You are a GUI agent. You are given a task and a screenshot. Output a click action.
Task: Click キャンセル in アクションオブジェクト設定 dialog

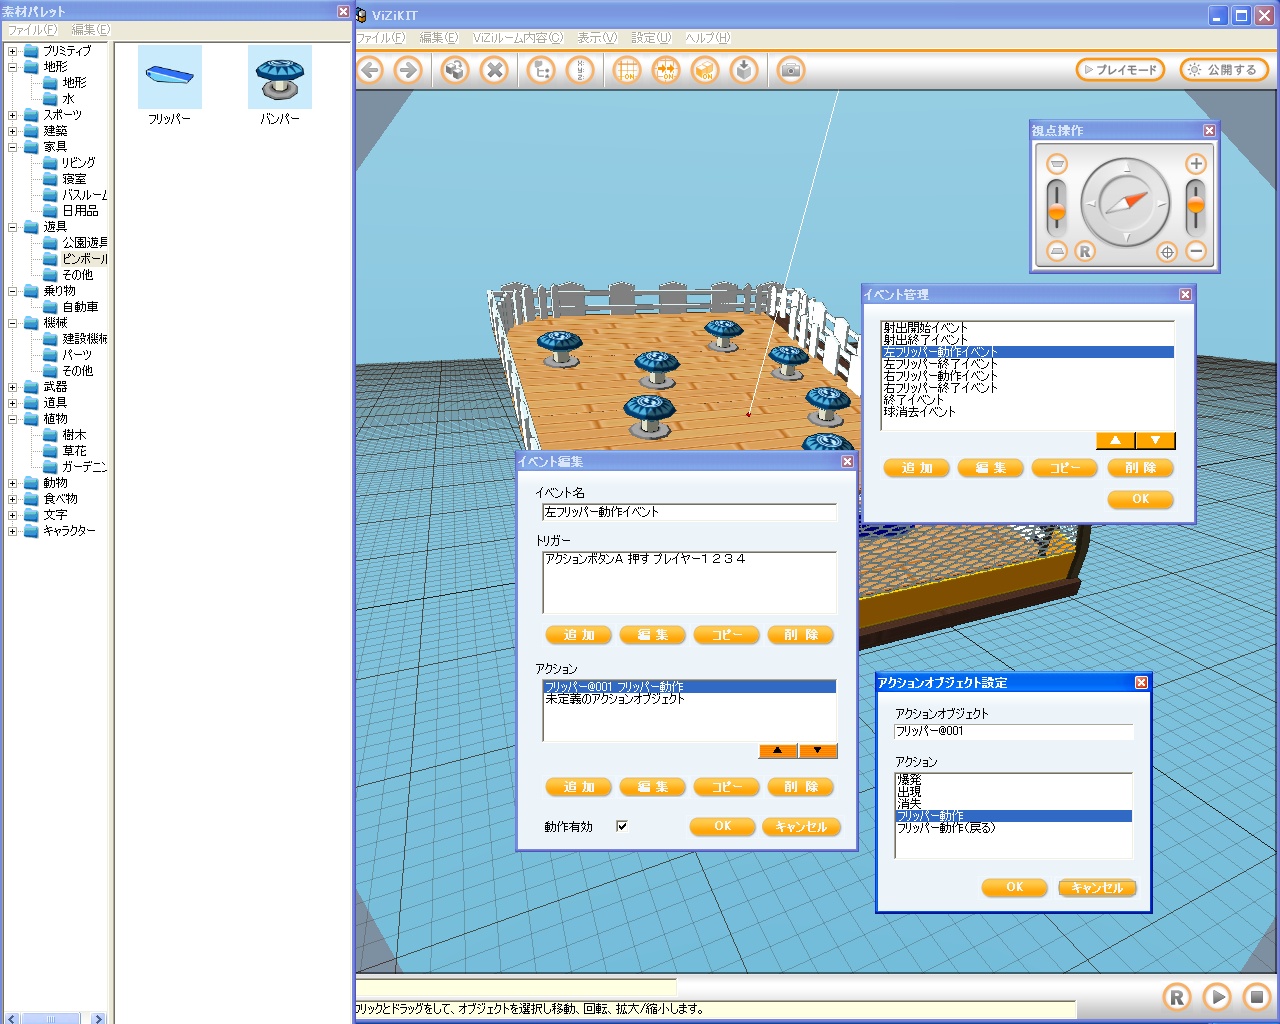click(x=1097, y=887)
